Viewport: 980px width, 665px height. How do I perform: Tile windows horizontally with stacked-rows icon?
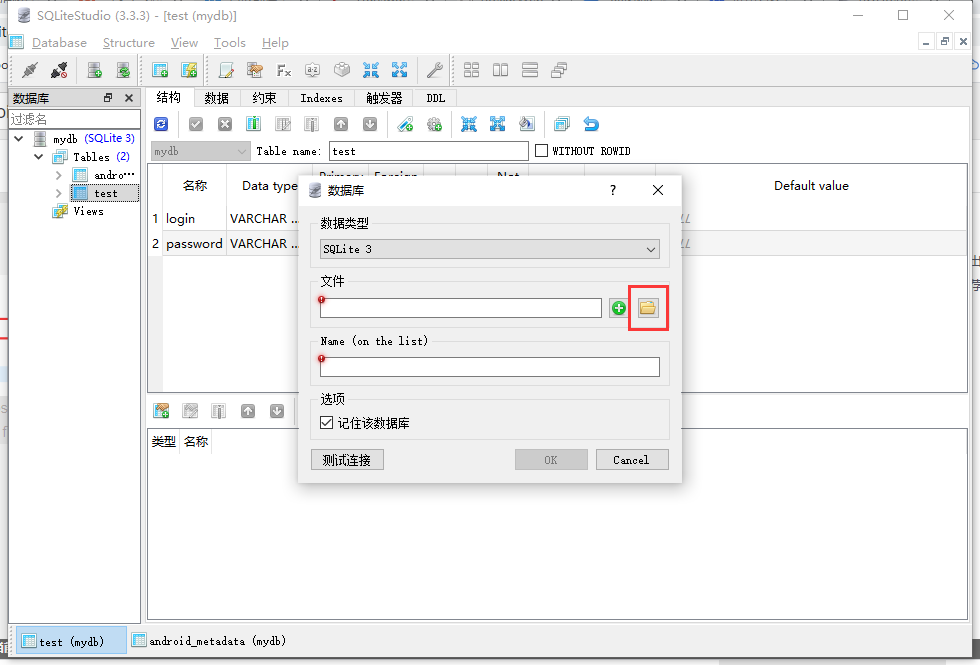click(x=530, y=70)
